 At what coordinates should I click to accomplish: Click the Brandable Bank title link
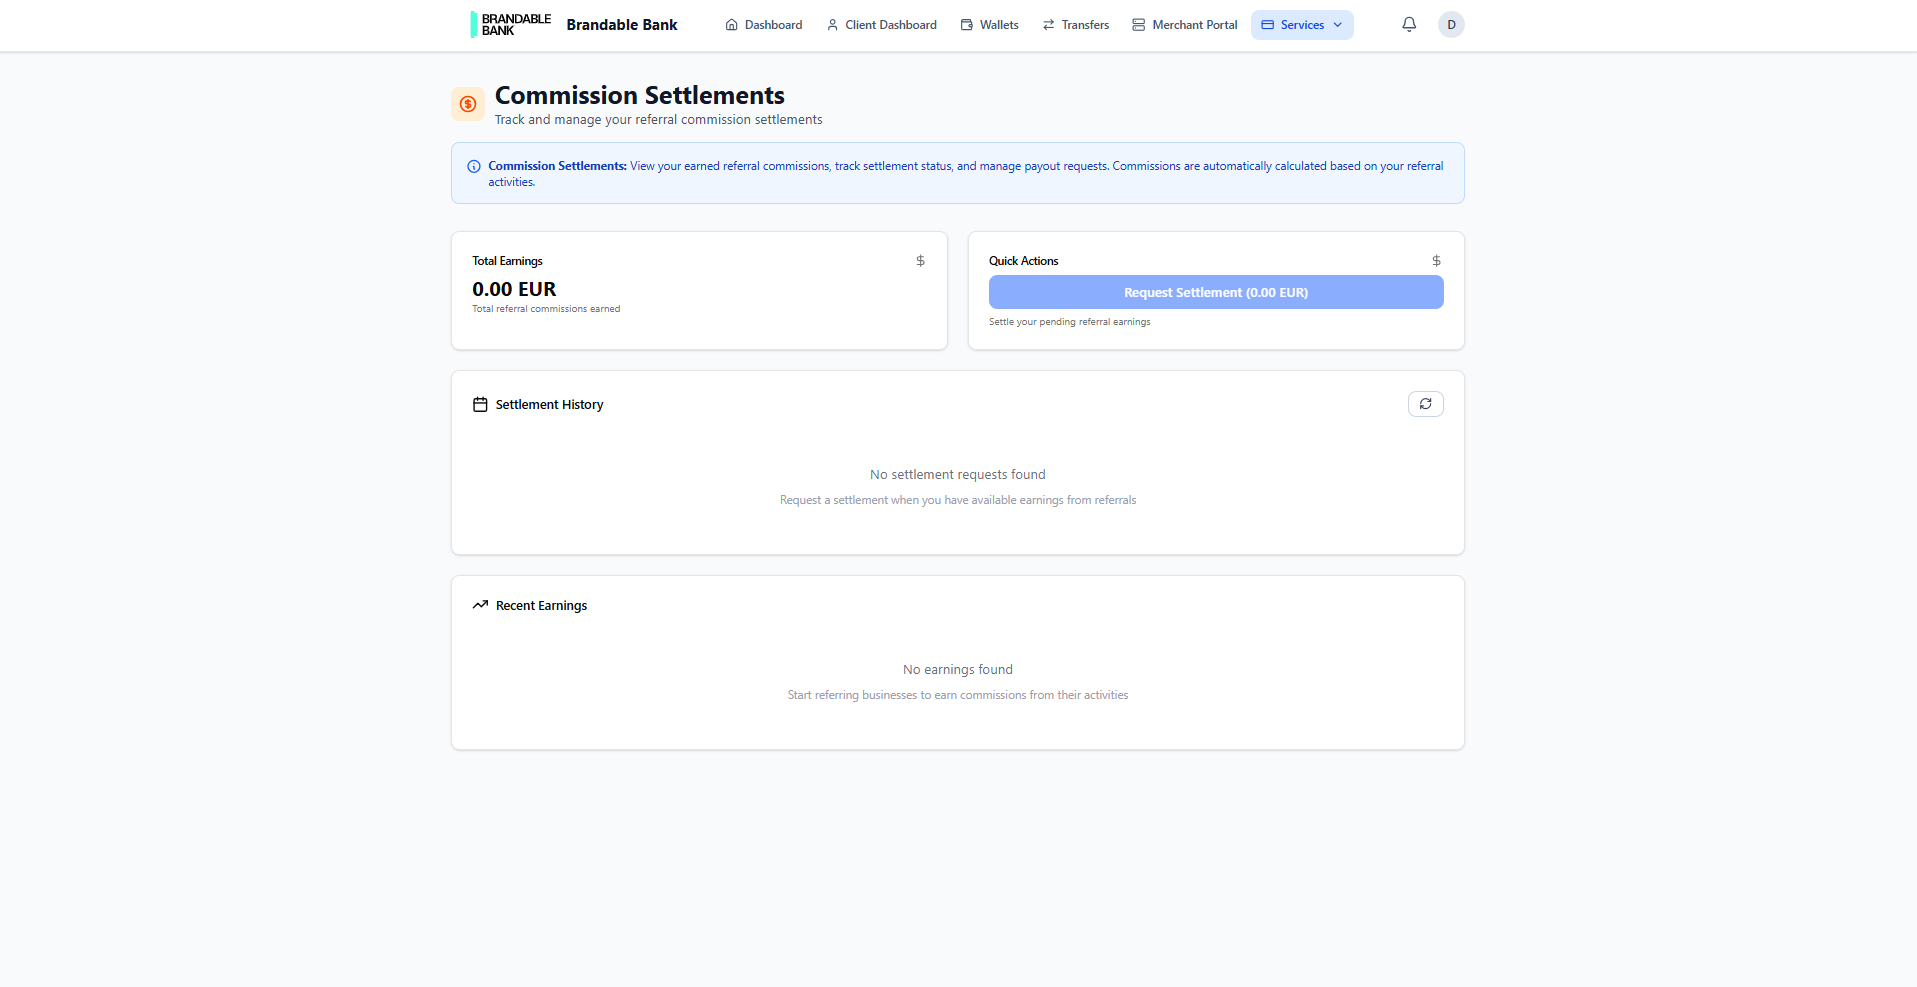pyautogui.click(x=621, y=24)
